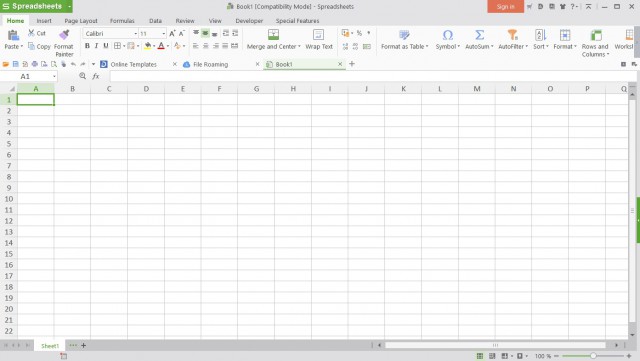
Task: Open the Spreadsheets application menu arrow
Action: (69, 7)
